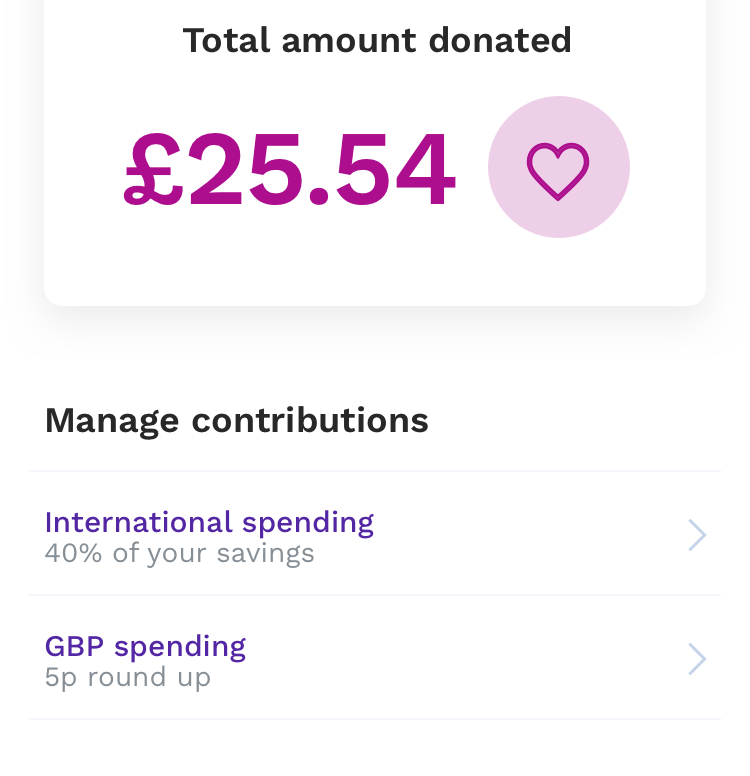Select the "40% of your savings" subtitle
Viewport: 750px width, 776px height.
pyautogui.click(x=179, y=553)
